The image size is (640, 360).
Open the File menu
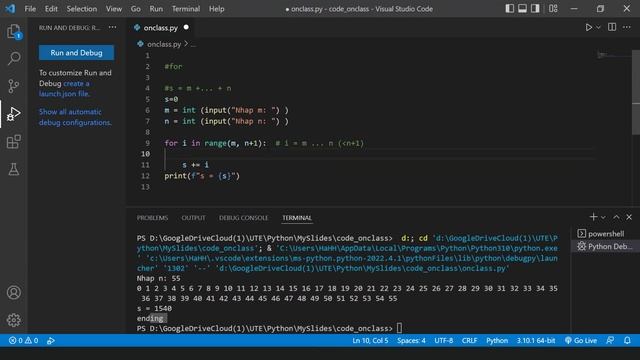point(30,9)
